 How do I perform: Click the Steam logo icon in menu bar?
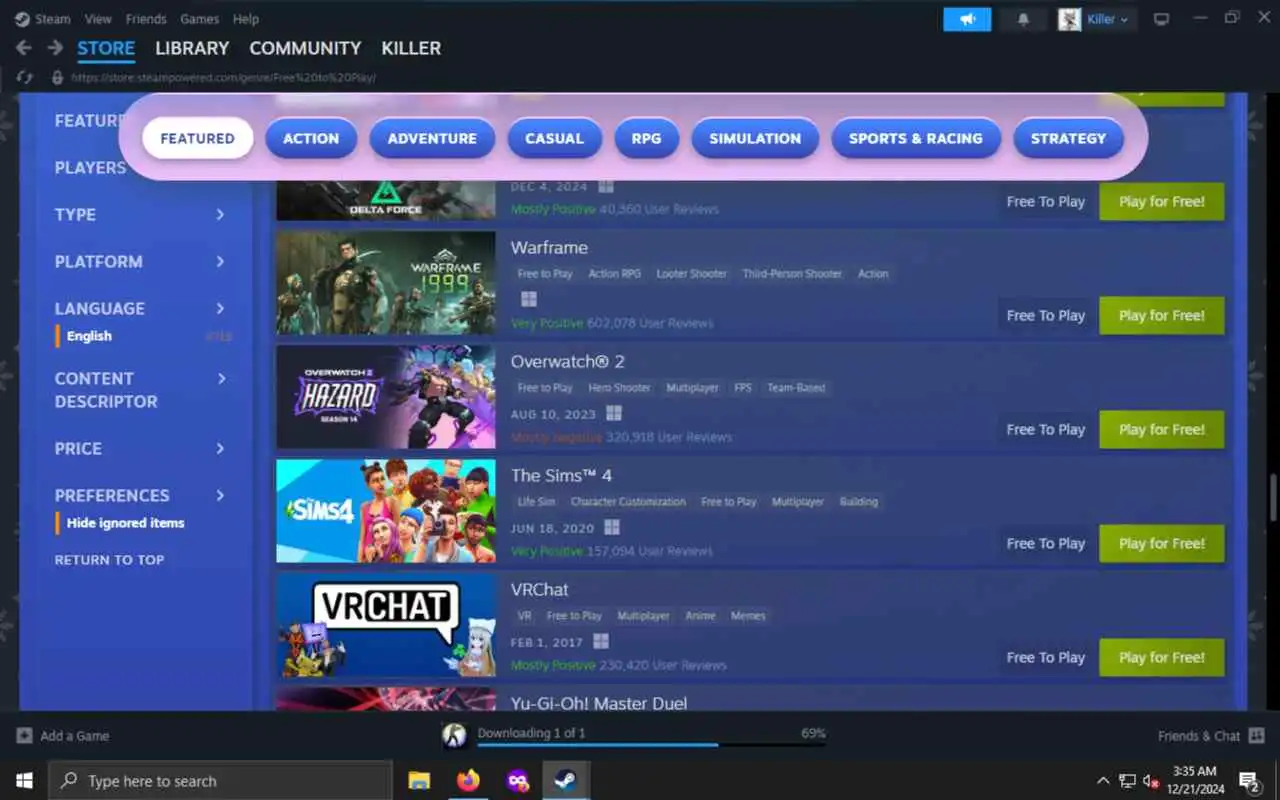[23, 19]
